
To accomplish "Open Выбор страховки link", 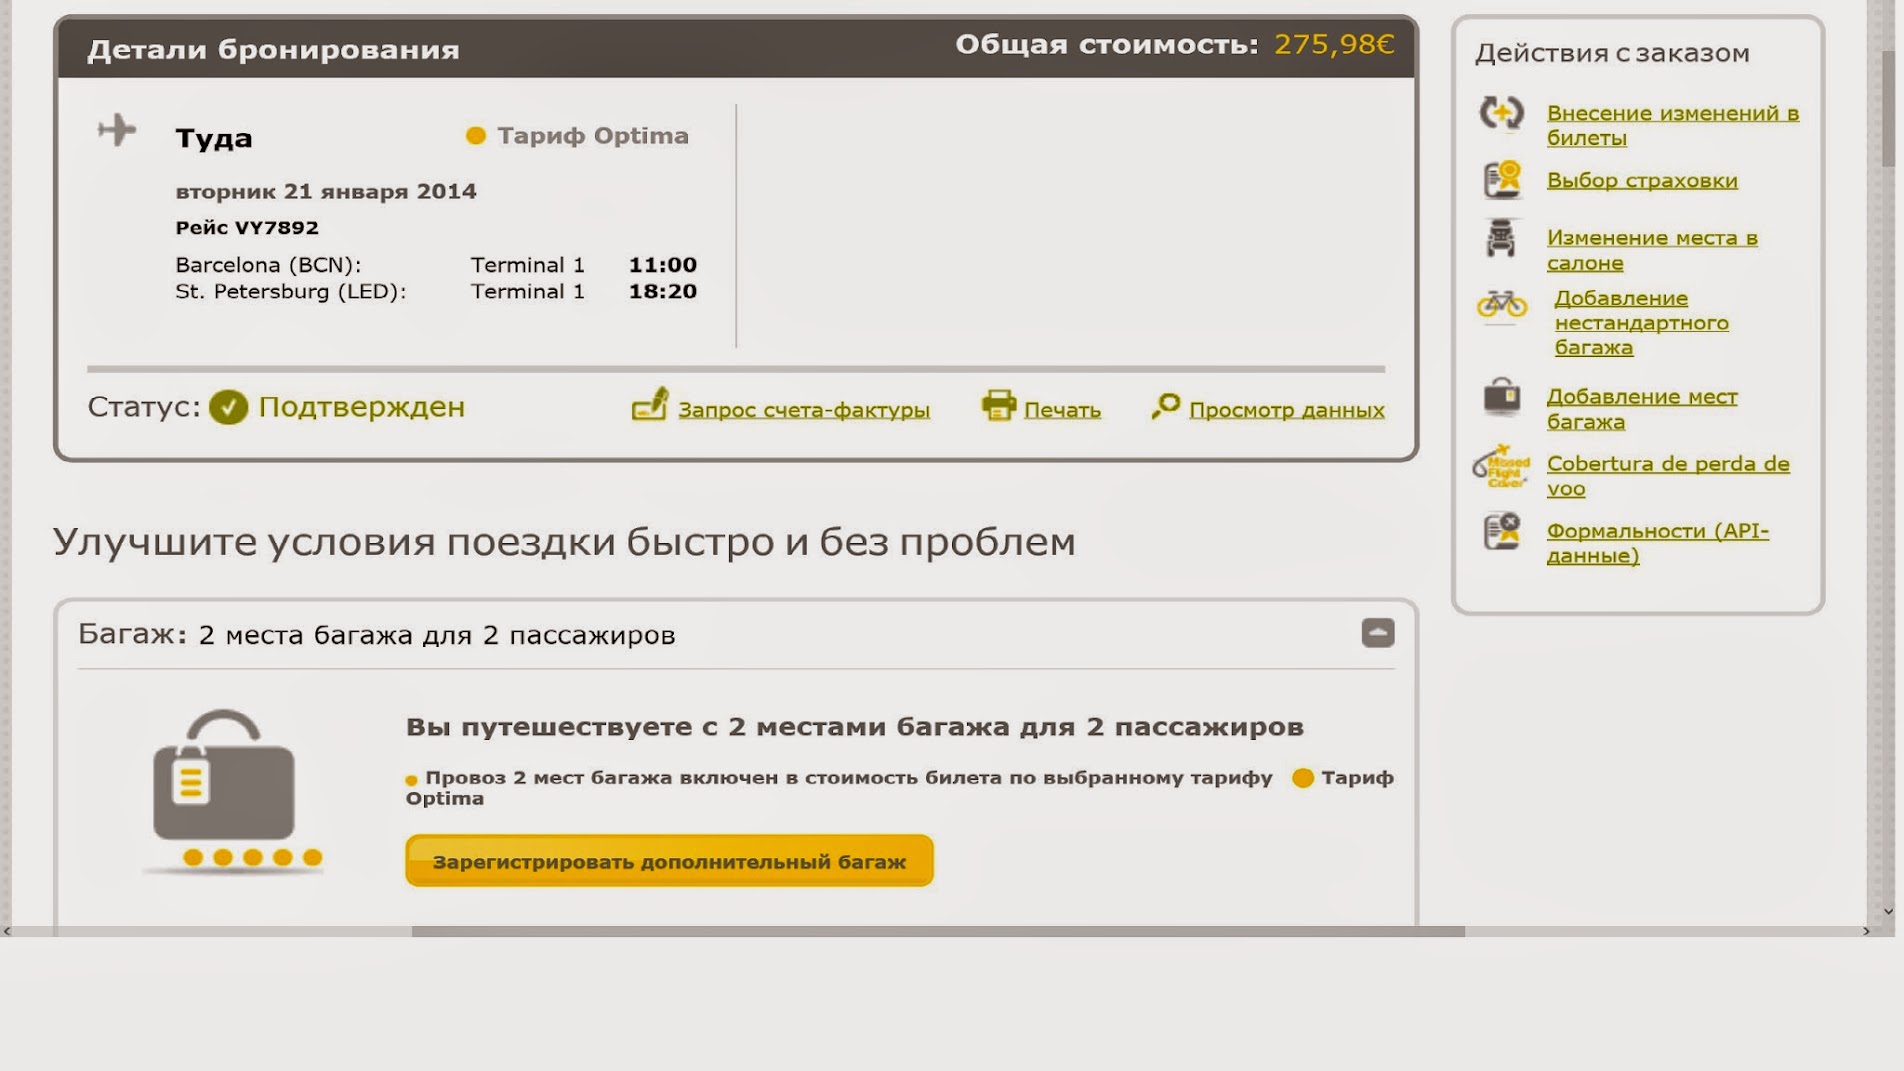I will click(x=1642, y=180).
